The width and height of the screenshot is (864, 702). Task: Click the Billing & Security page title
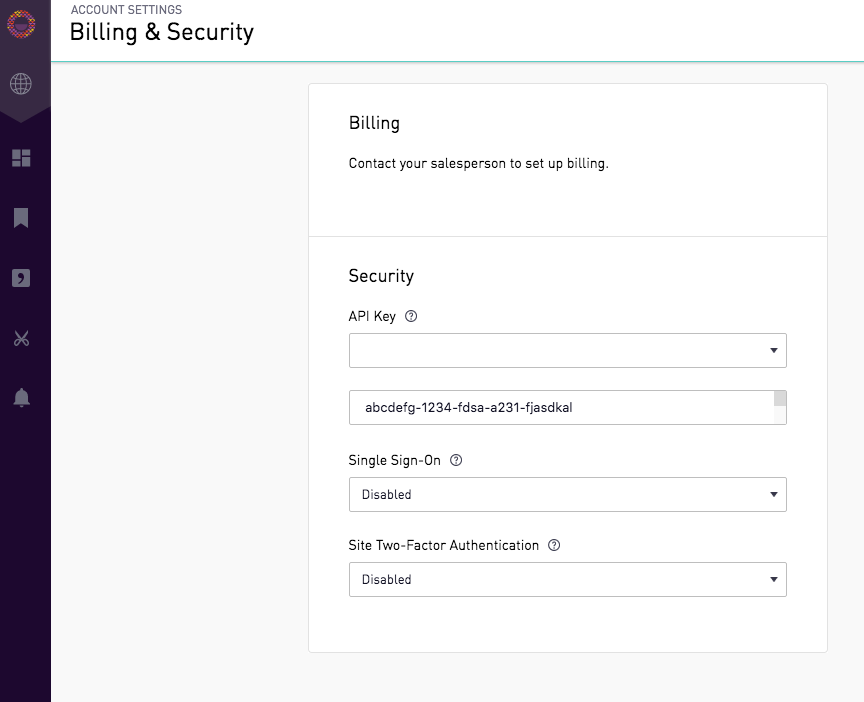[161, 32]
